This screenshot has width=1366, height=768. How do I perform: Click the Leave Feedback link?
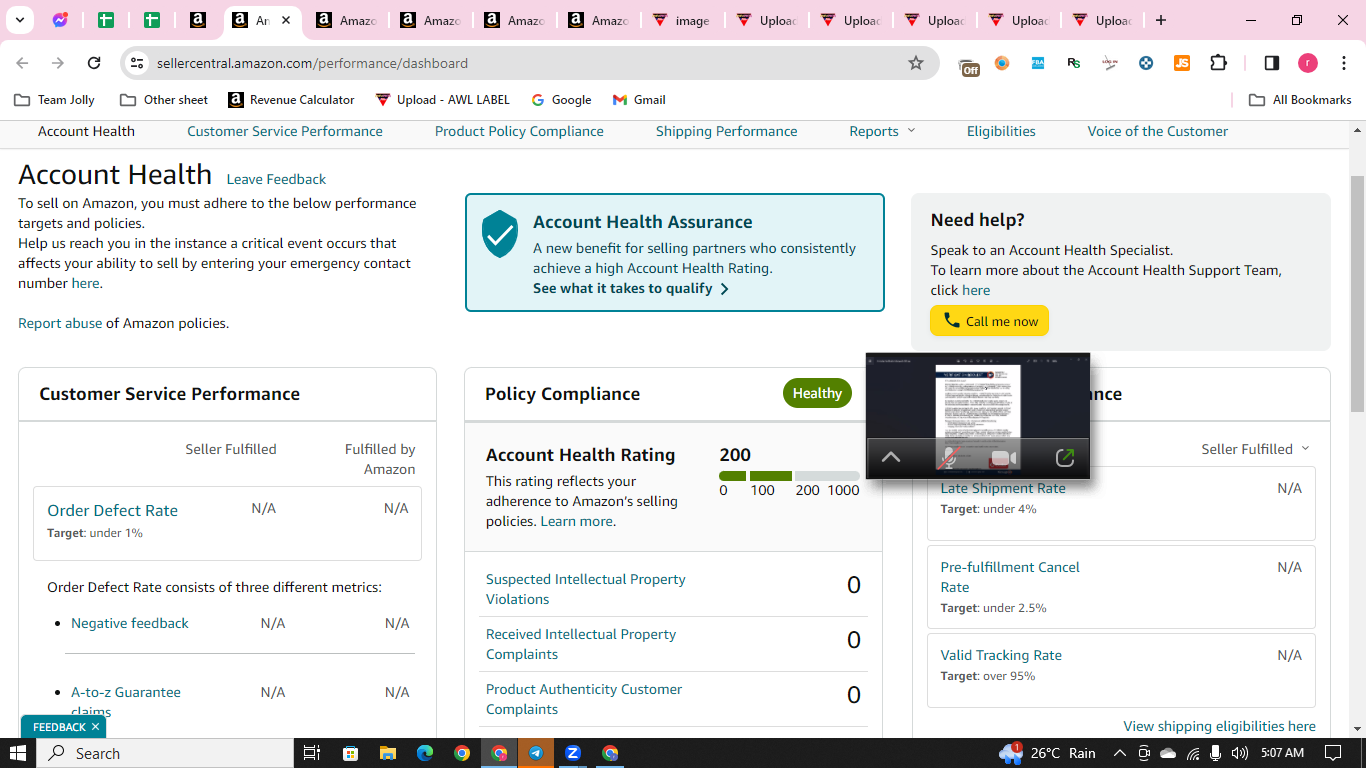tap(276, 179)
